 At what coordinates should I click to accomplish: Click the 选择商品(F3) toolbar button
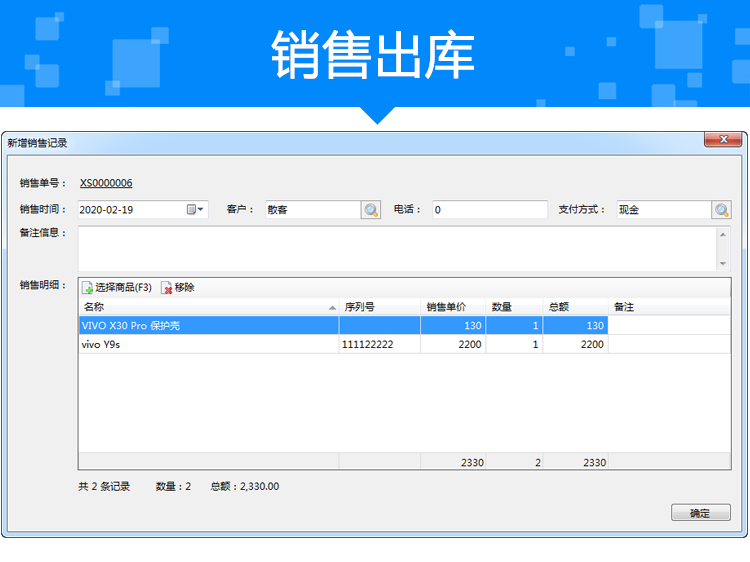[x=117, y=287]
